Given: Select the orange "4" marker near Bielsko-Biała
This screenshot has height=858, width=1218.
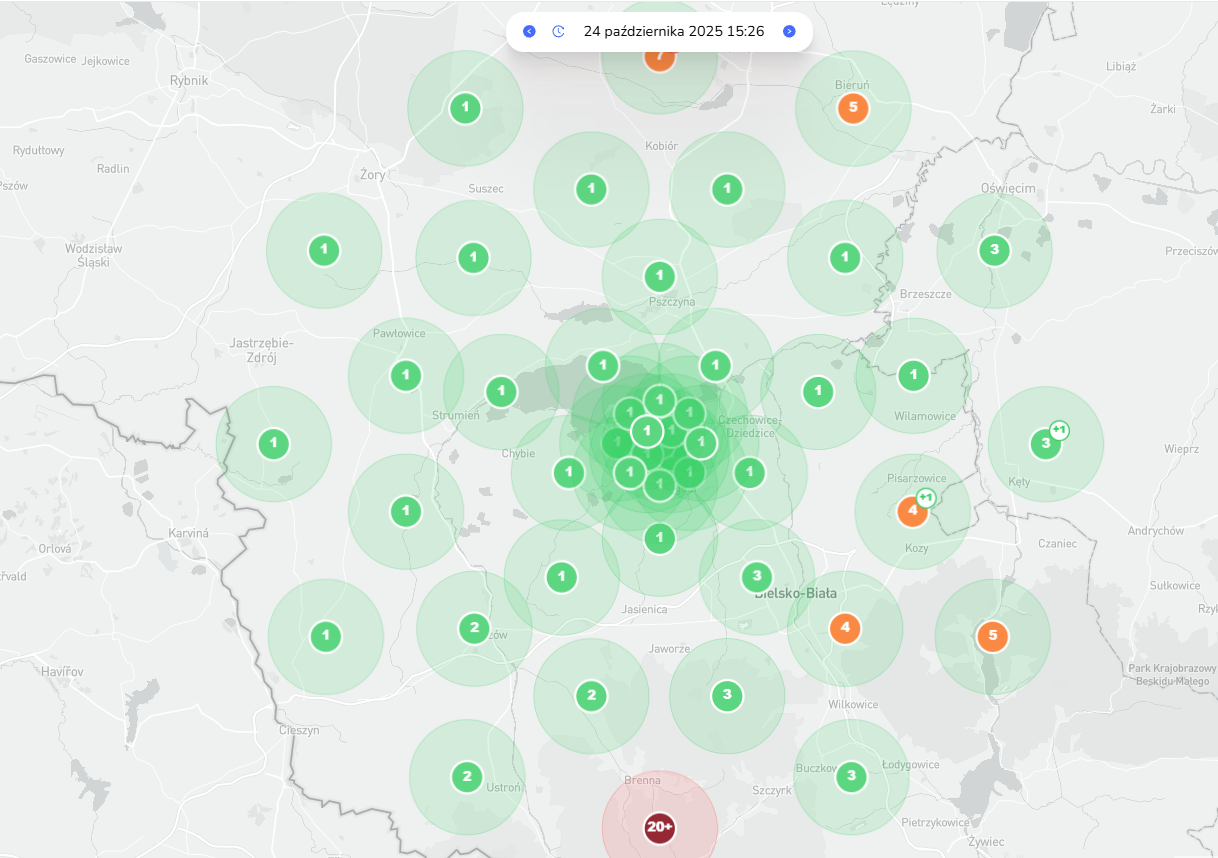Looking at the screenshot, I should (x=843, y=628).
